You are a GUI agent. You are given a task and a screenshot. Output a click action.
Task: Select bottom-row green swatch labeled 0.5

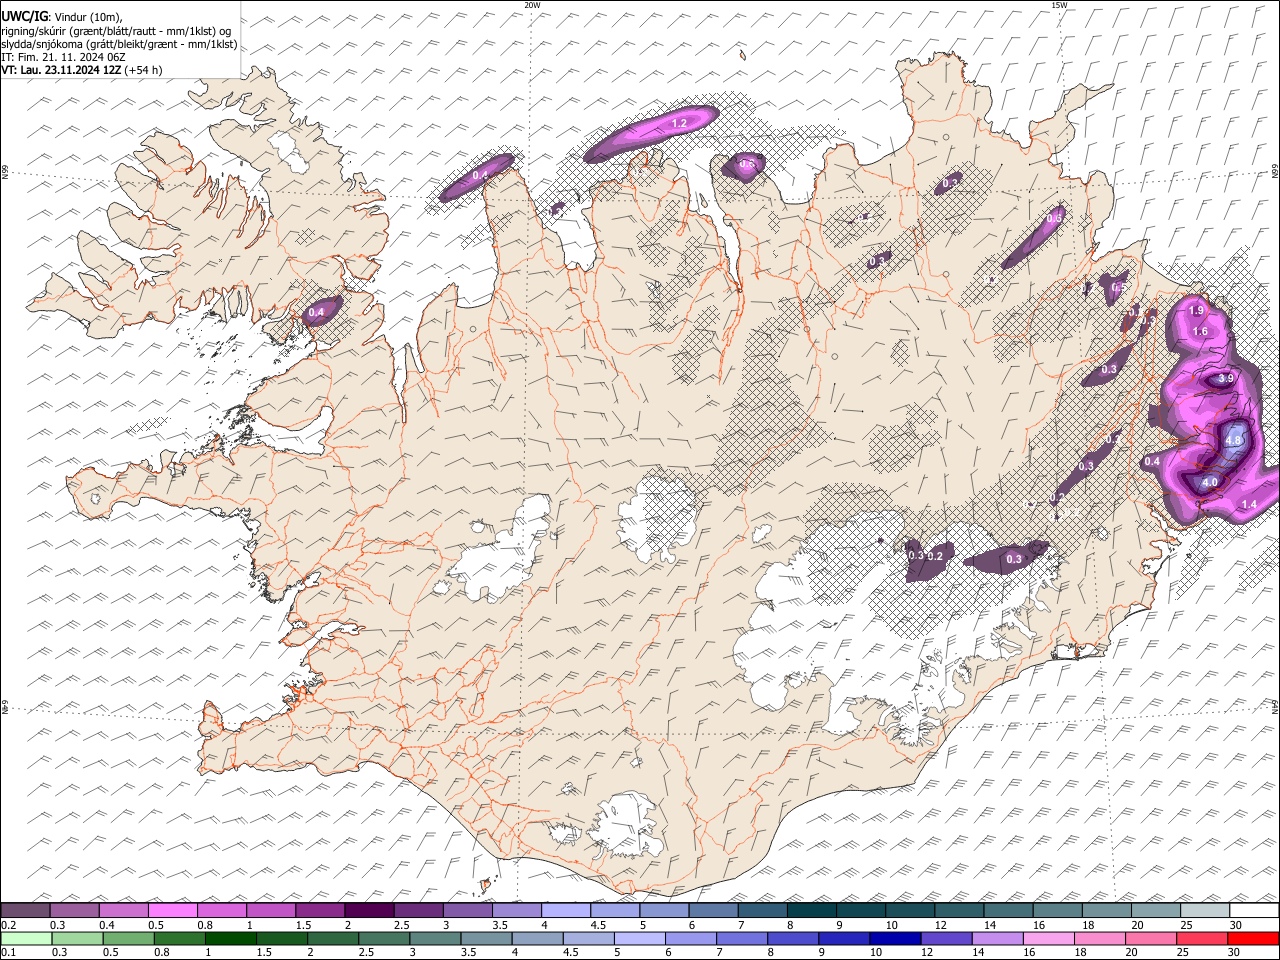click(128, 939)
